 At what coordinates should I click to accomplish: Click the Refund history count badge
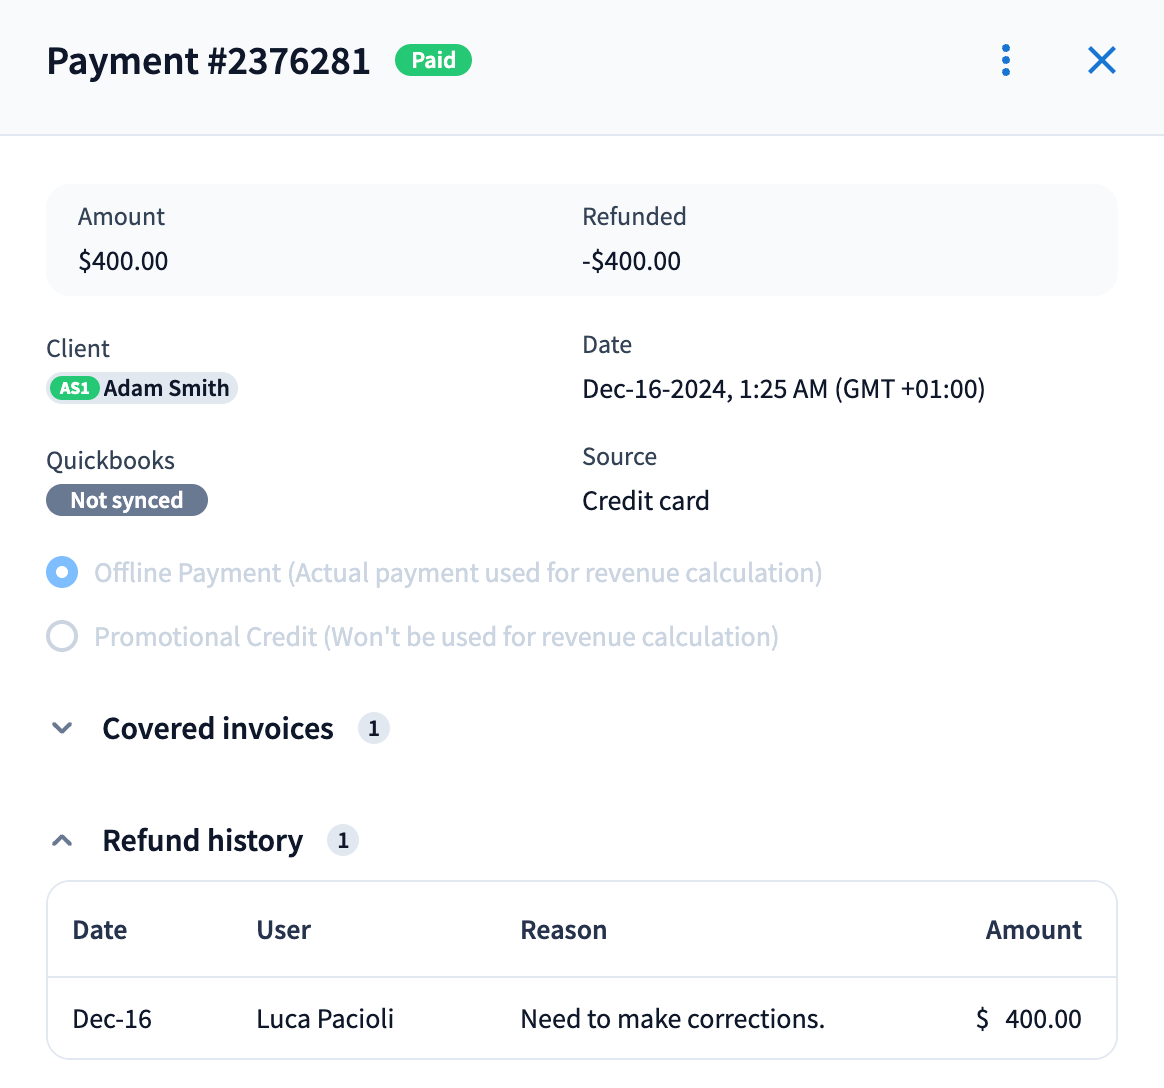pos(343,840)
